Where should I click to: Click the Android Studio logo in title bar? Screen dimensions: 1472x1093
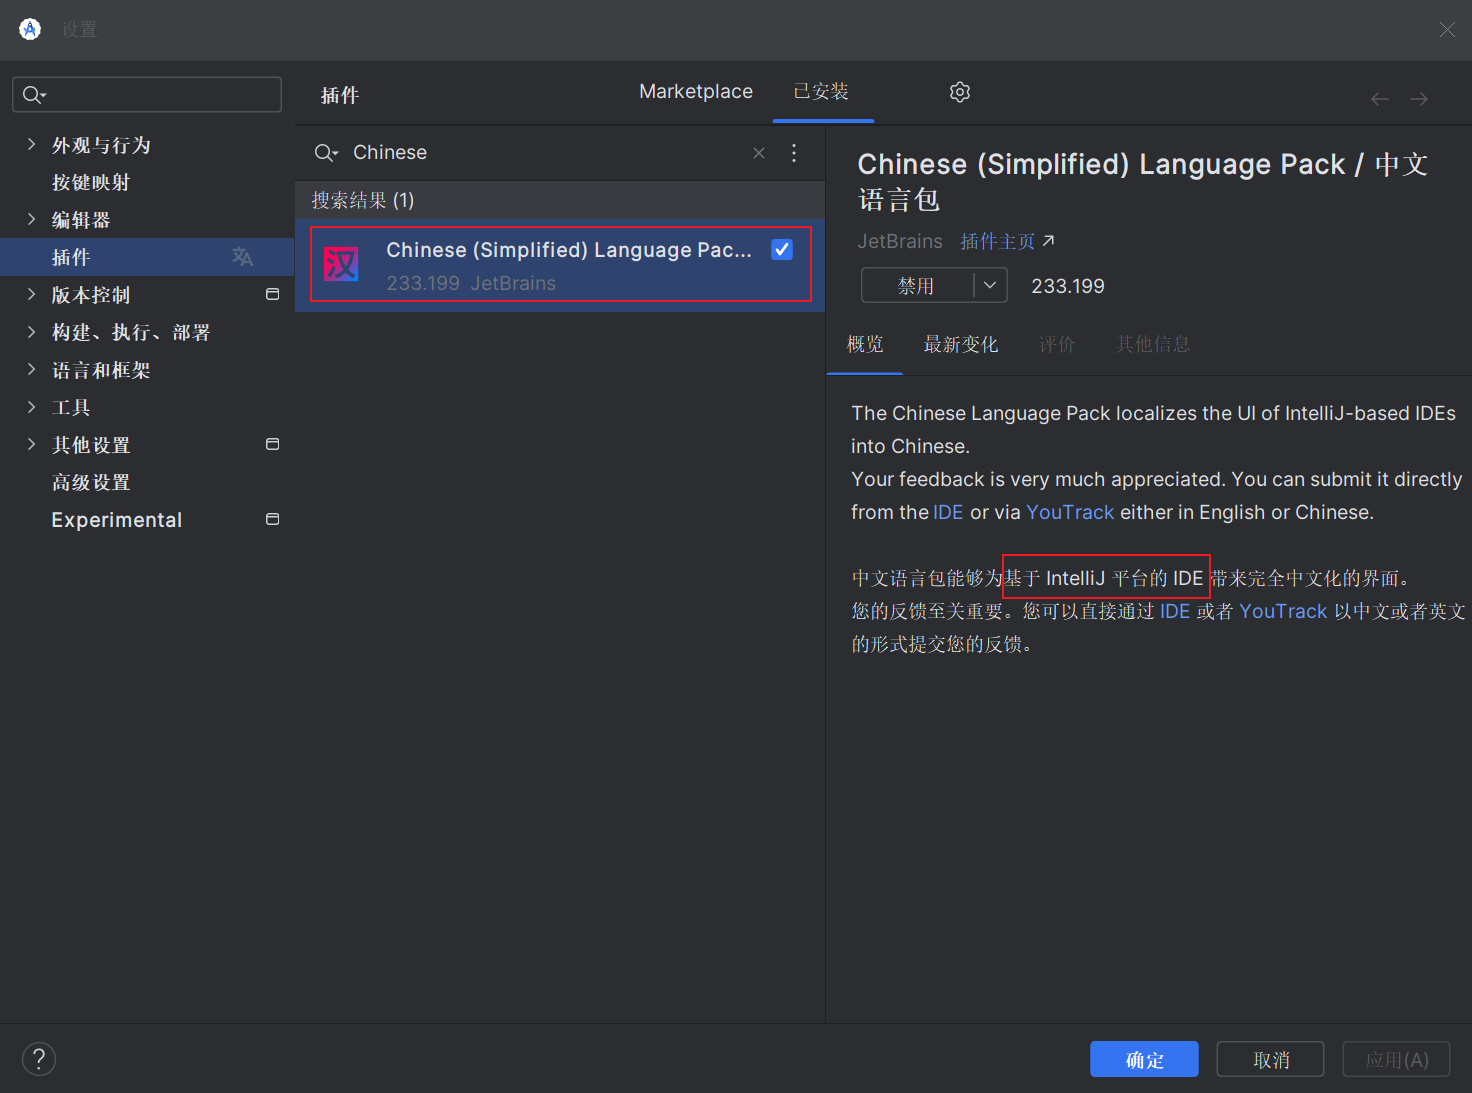click(x=30, y=29)
